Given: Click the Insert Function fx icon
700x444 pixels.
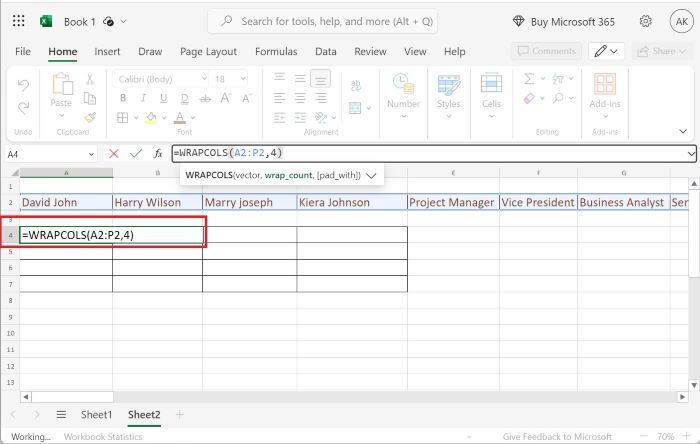Looking at the screenshot, I should tap(158, 154).
